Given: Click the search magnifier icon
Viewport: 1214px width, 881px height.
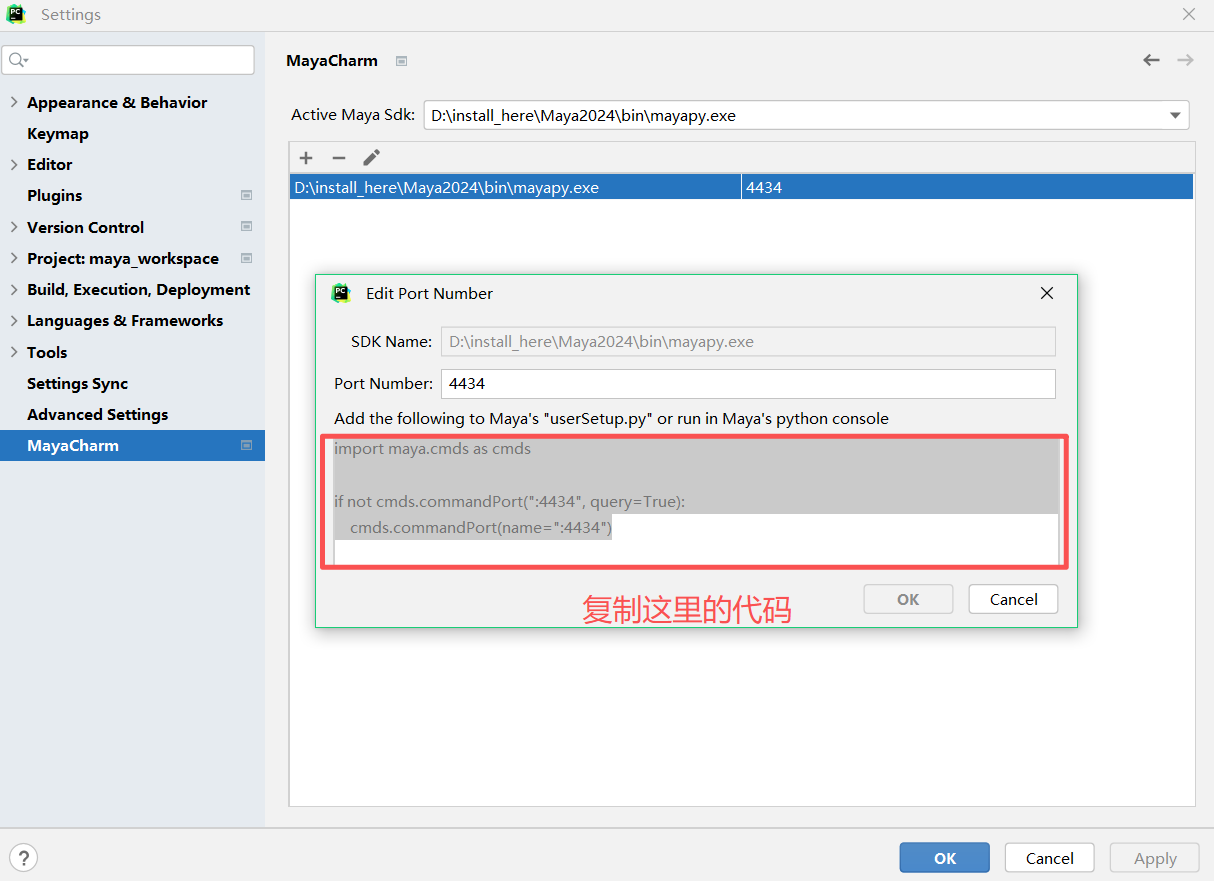Looking at the screenshot, I should point(18,60).
